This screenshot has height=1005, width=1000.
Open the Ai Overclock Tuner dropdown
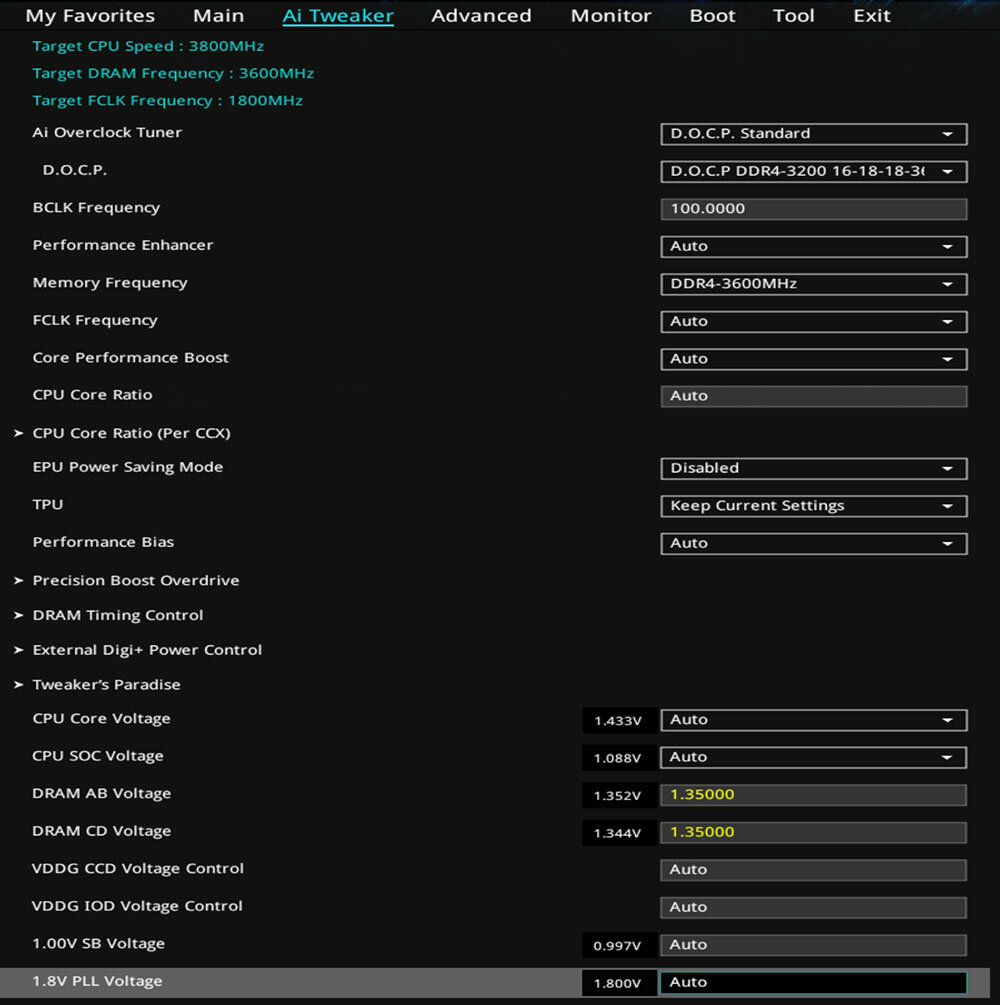point(813,134)
